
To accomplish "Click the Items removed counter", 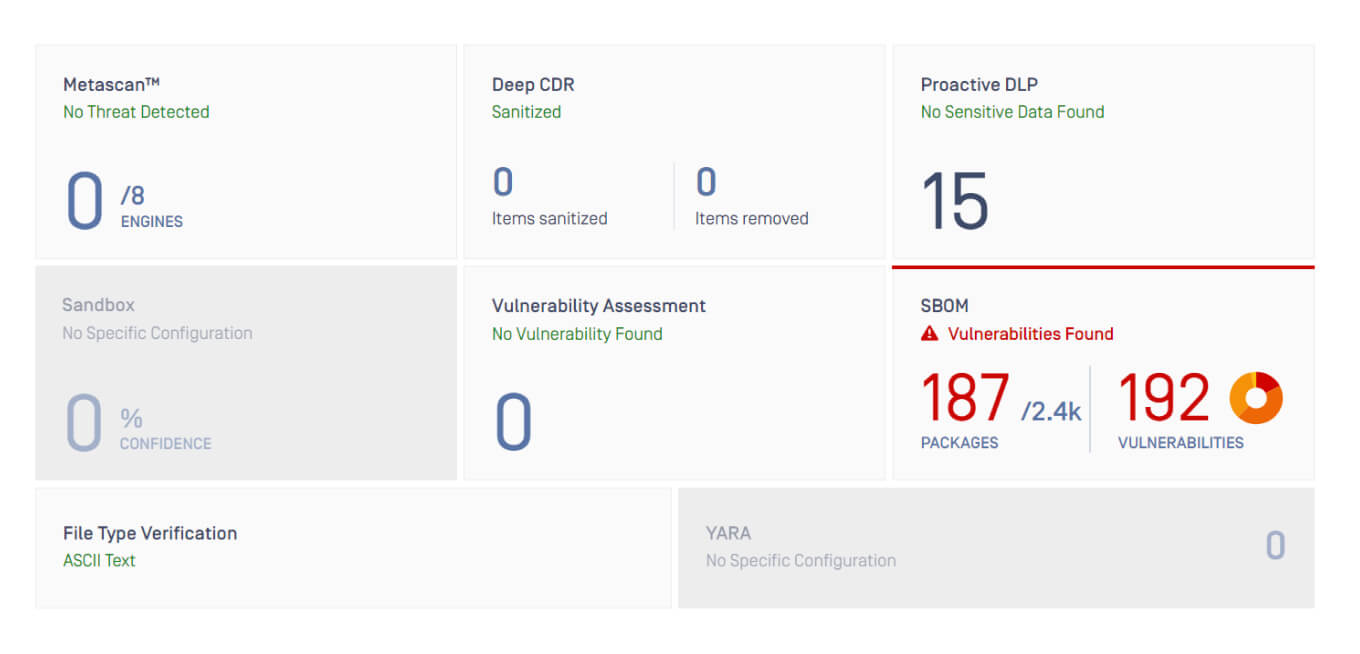I will (706, 183).
